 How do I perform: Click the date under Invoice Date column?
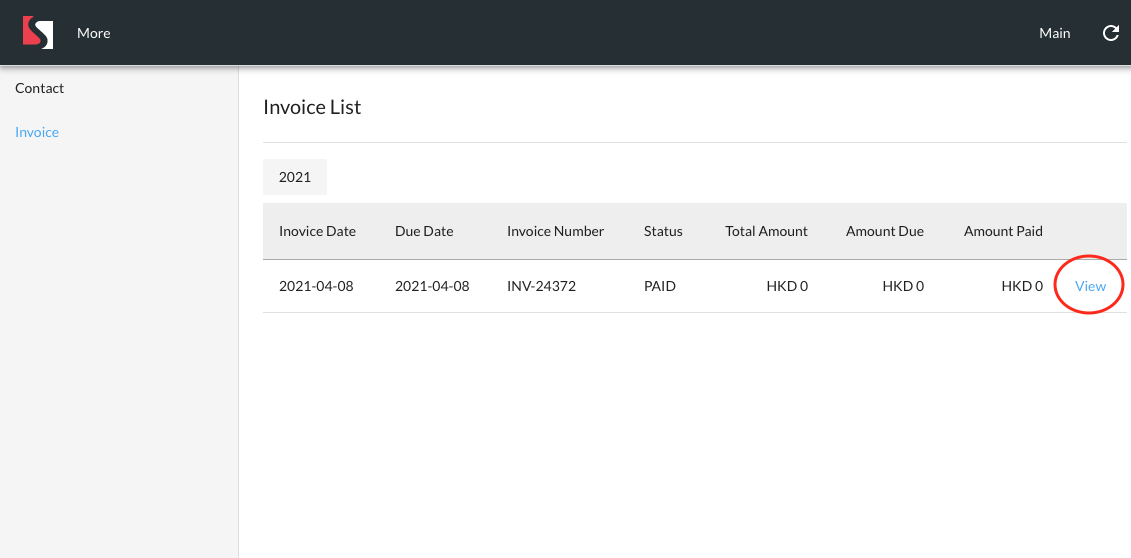tap(316, 286)
